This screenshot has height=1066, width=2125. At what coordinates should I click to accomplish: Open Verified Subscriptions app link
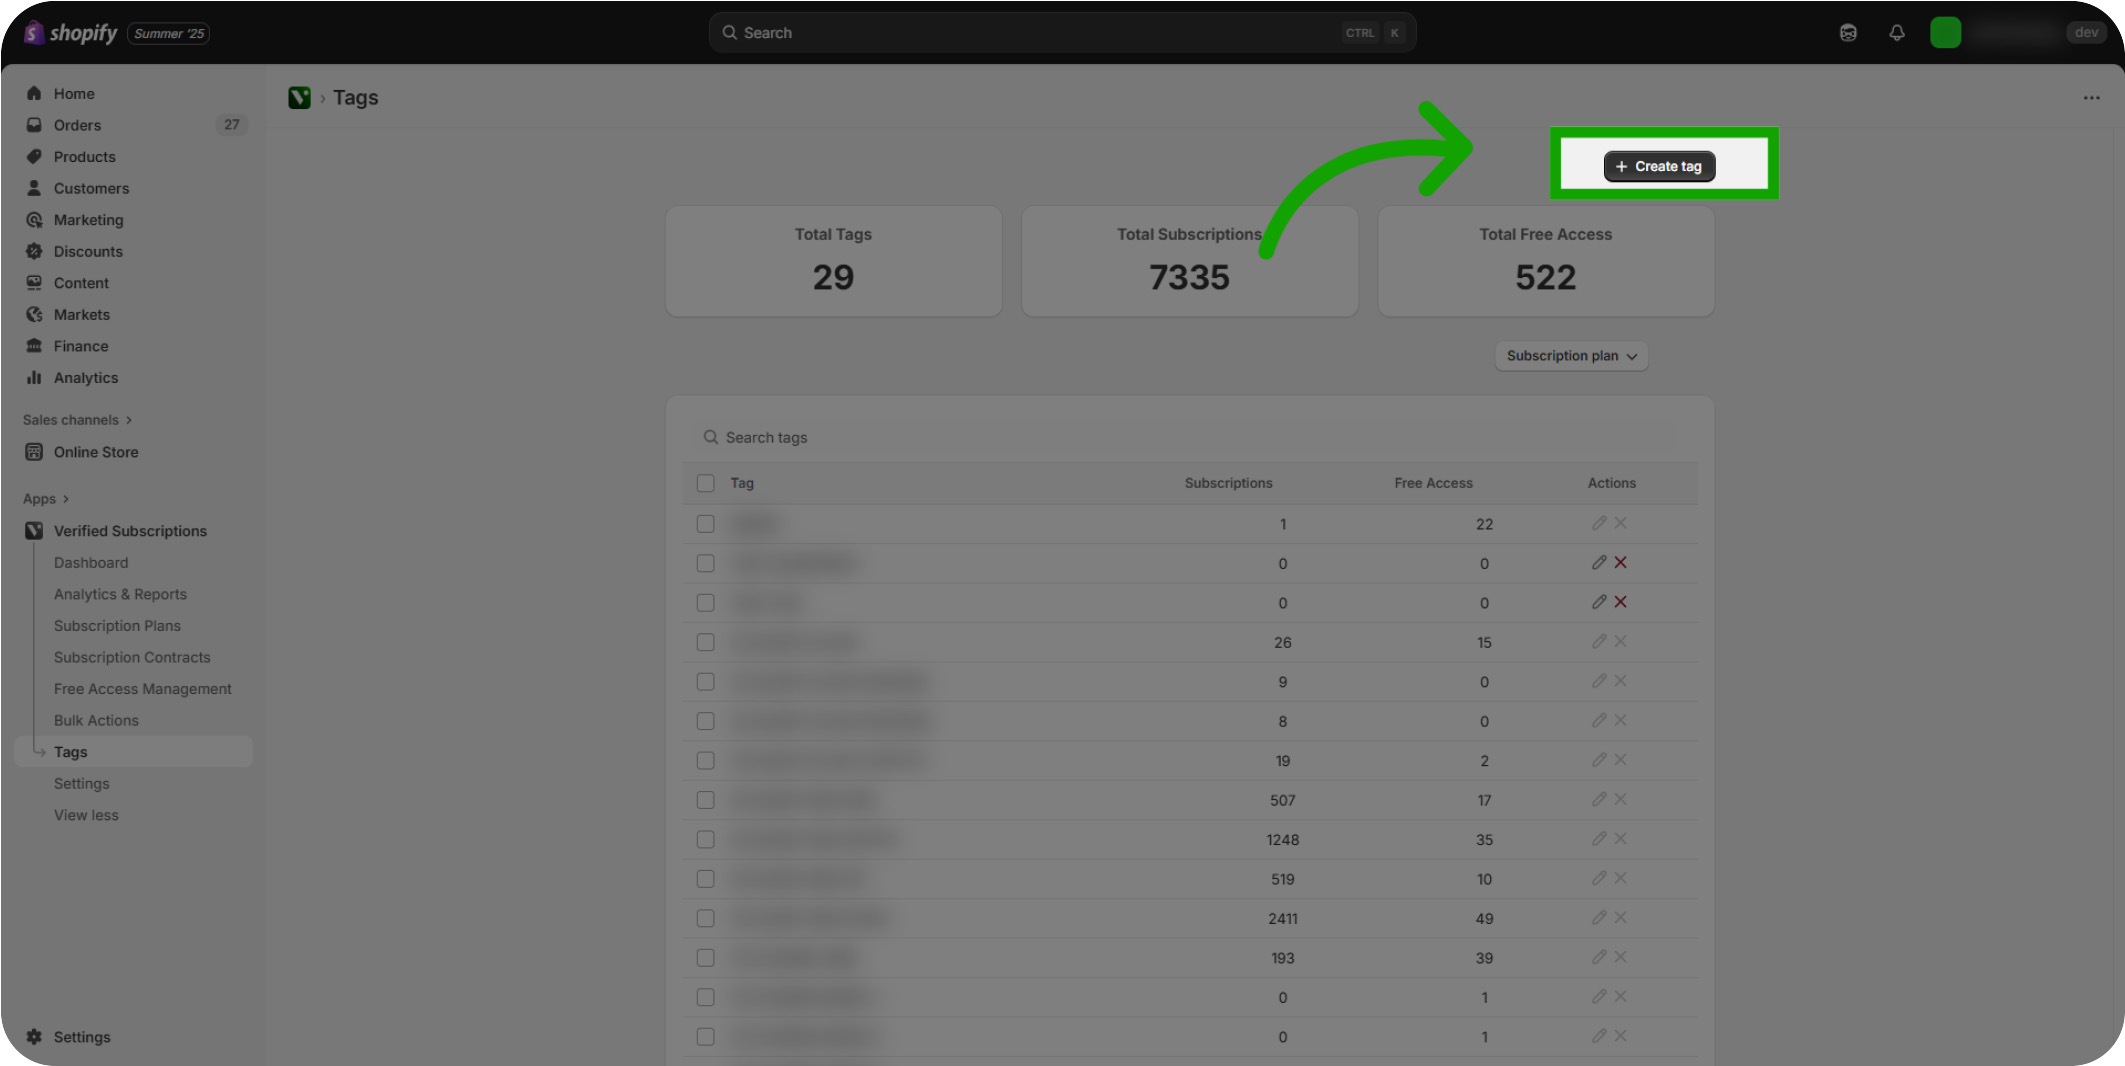point(130,531)
